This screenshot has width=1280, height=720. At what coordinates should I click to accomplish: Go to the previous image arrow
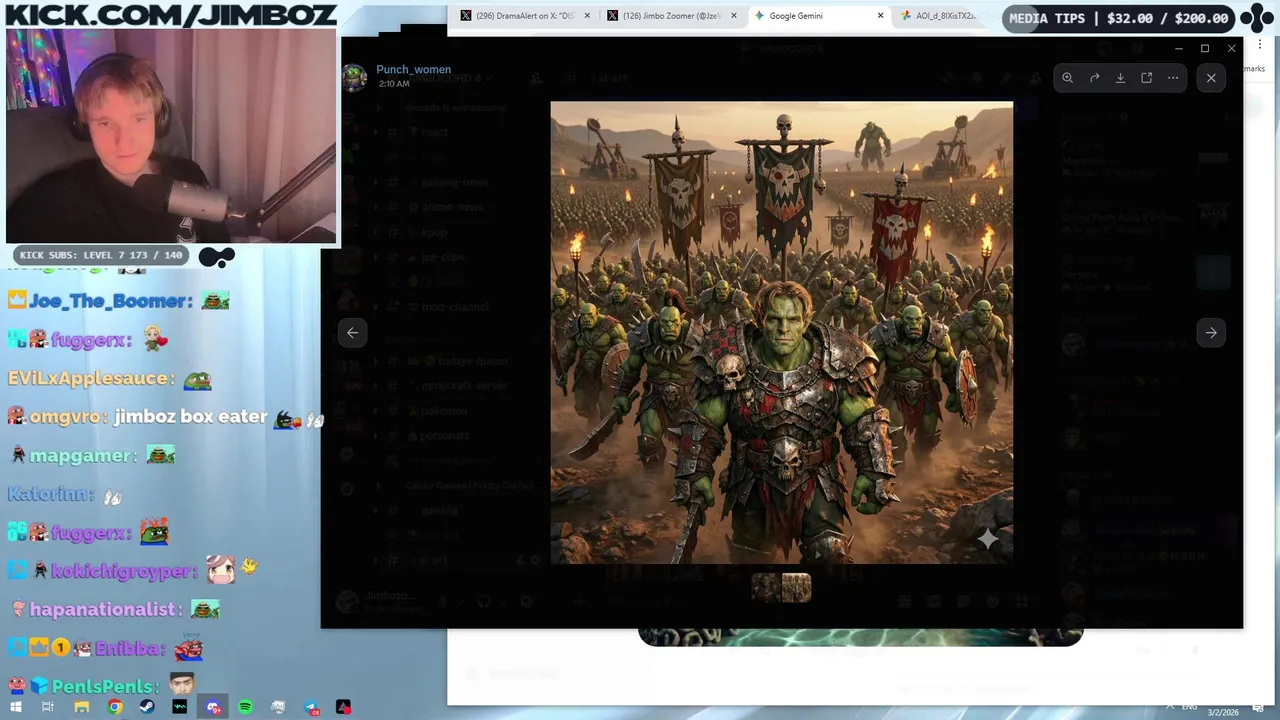coord(352,333)
